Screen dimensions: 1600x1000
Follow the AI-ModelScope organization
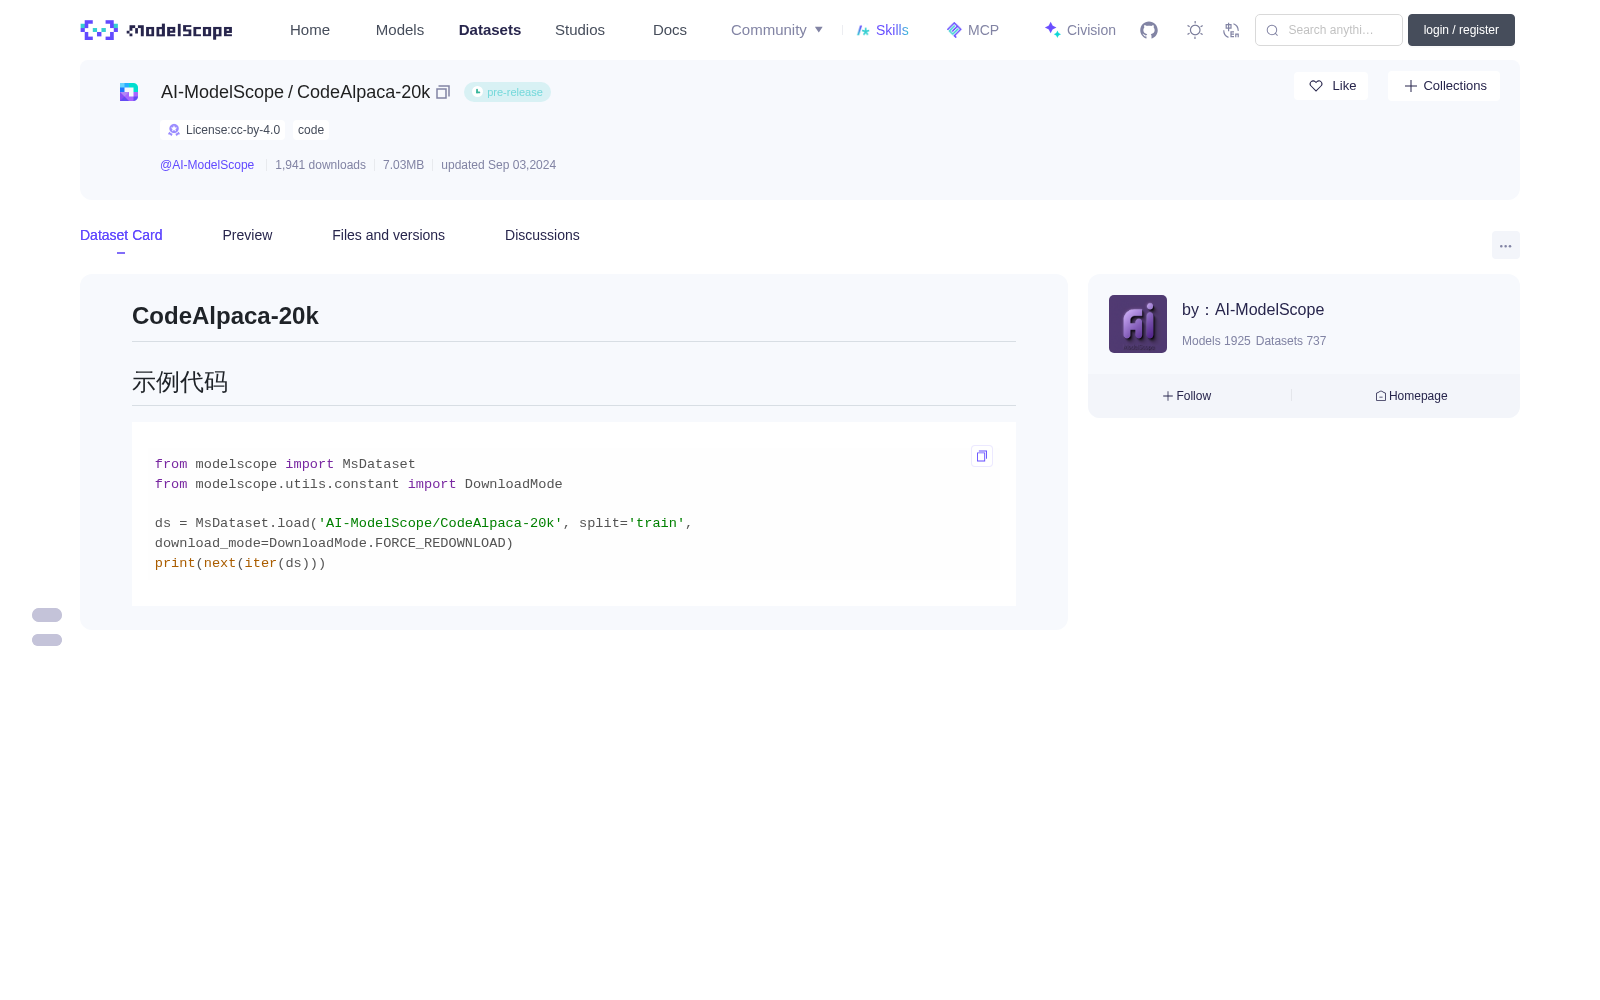coord(1187,396)
